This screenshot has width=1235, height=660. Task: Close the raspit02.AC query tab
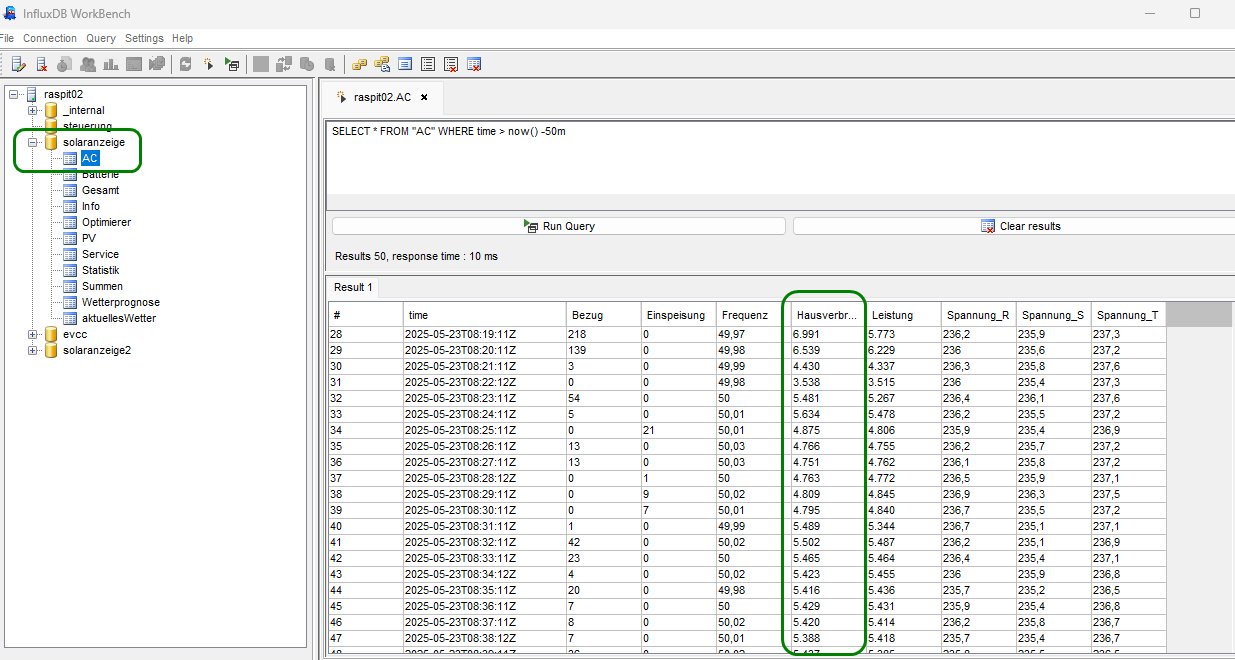pos(424,98)
